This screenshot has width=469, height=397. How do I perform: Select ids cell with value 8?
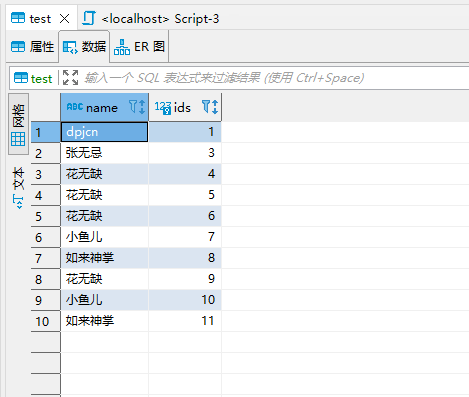click(x=185, y=258)
